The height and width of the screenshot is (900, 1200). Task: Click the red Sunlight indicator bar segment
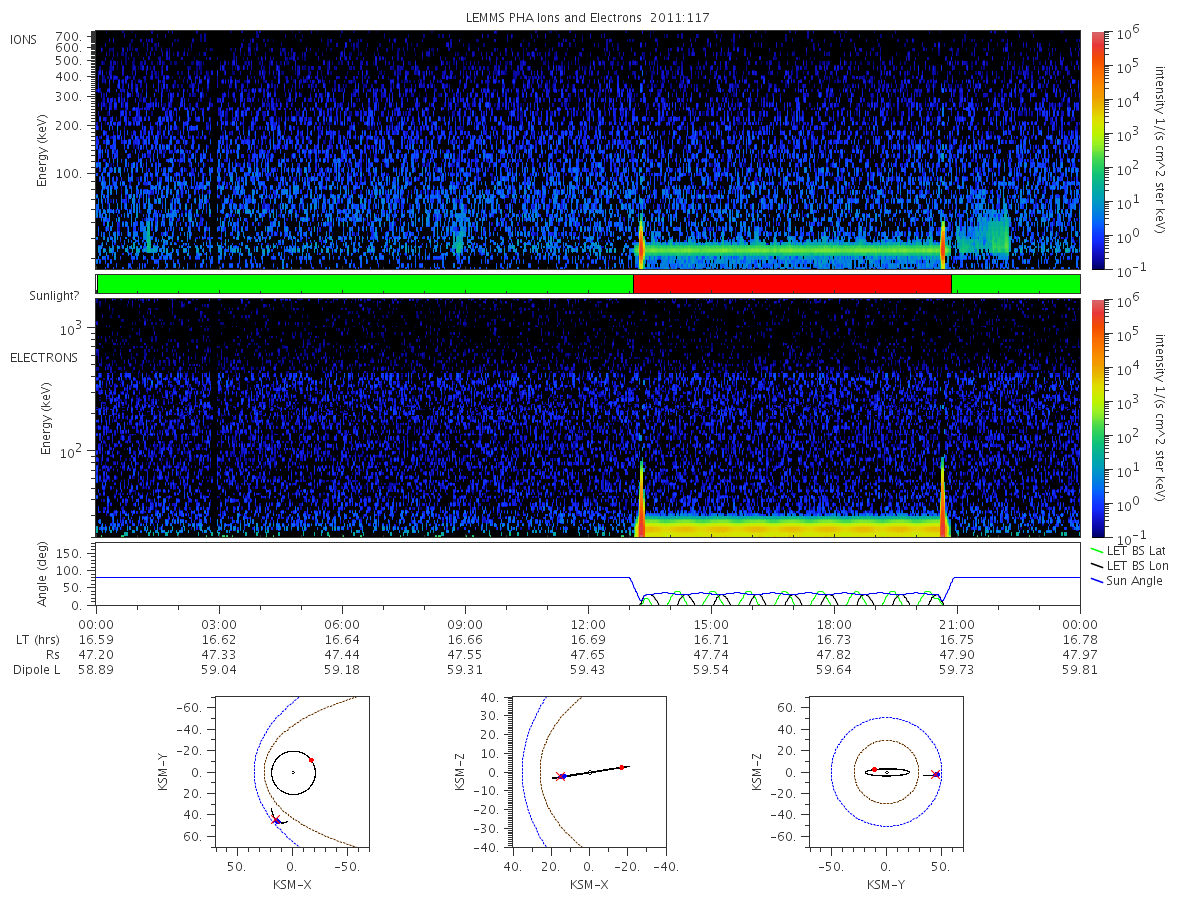(792, 284)
